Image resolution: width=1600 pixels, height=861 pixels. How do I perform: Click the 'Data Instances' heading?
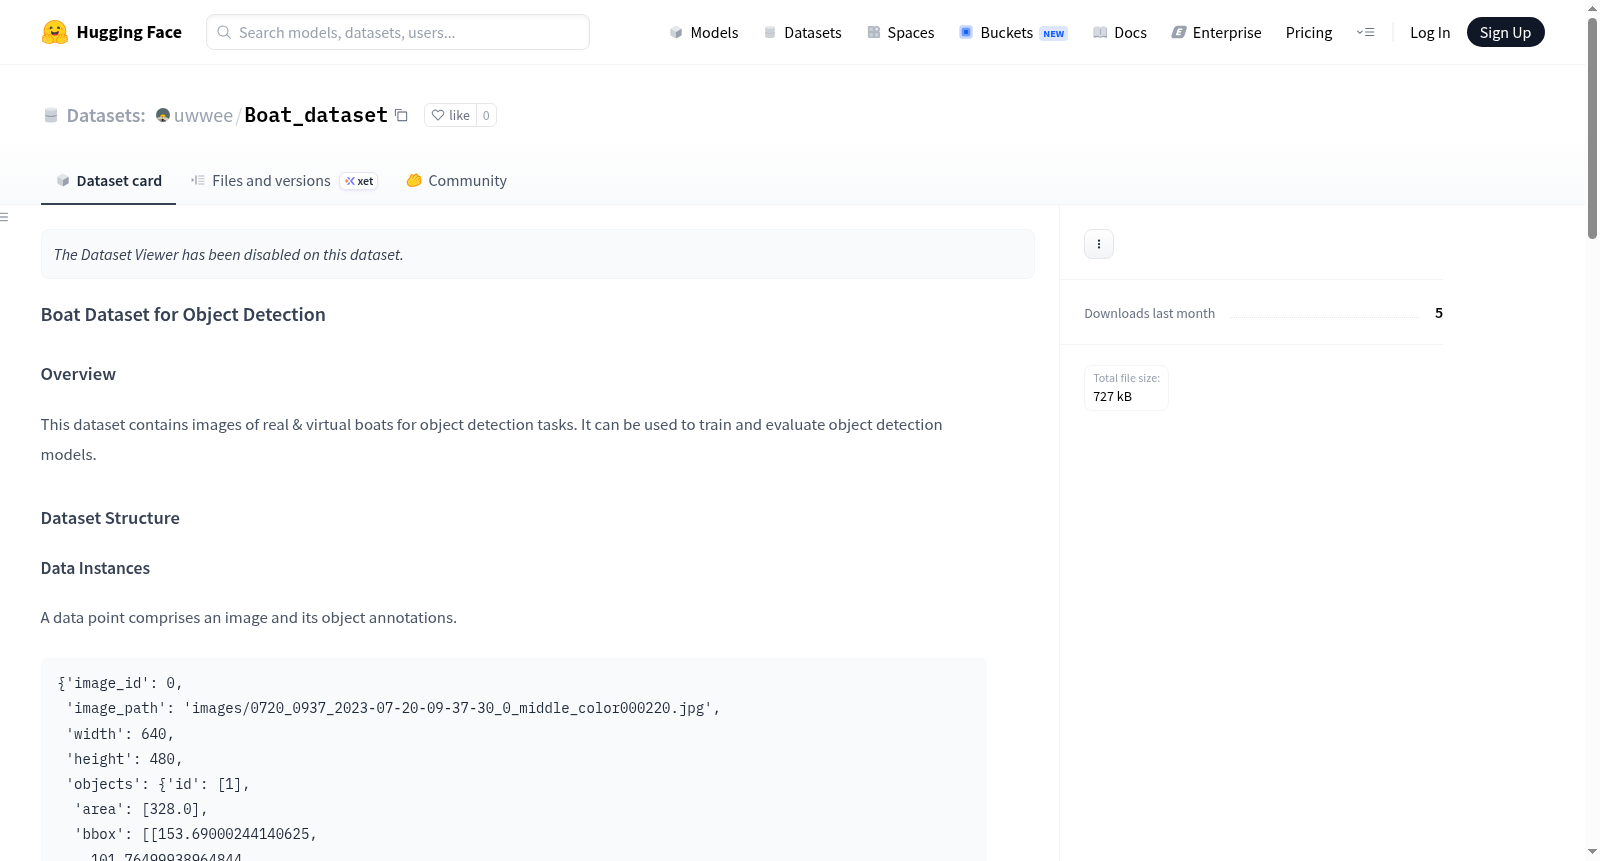[x=95, y=568]
